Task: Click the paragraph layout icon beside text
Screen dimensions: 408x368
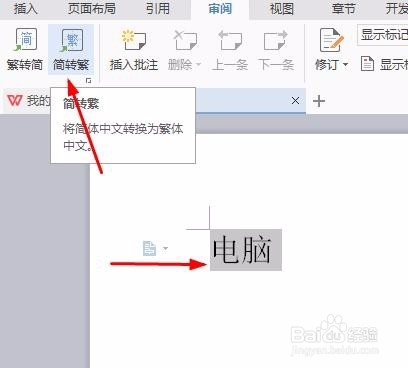Action: [x=149, y=249]
